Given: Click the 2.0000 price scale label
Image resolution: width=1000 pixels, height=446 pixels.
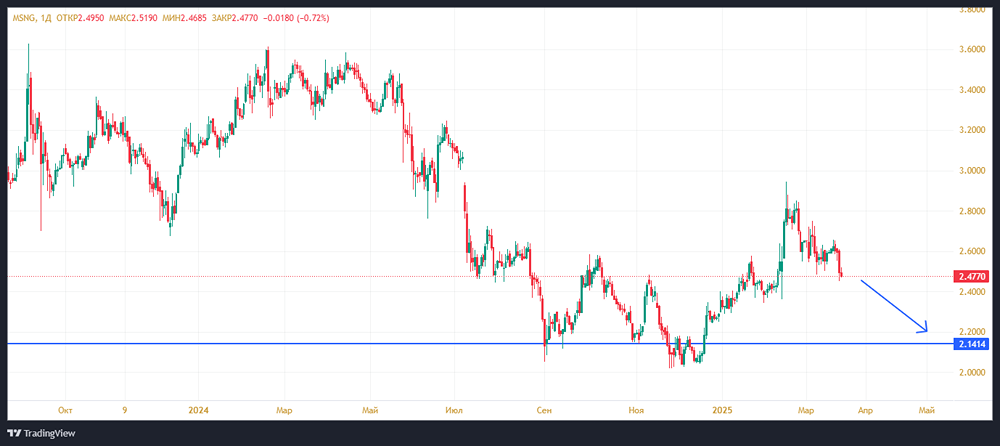Looking at the screenshot, I should [971, 372].
